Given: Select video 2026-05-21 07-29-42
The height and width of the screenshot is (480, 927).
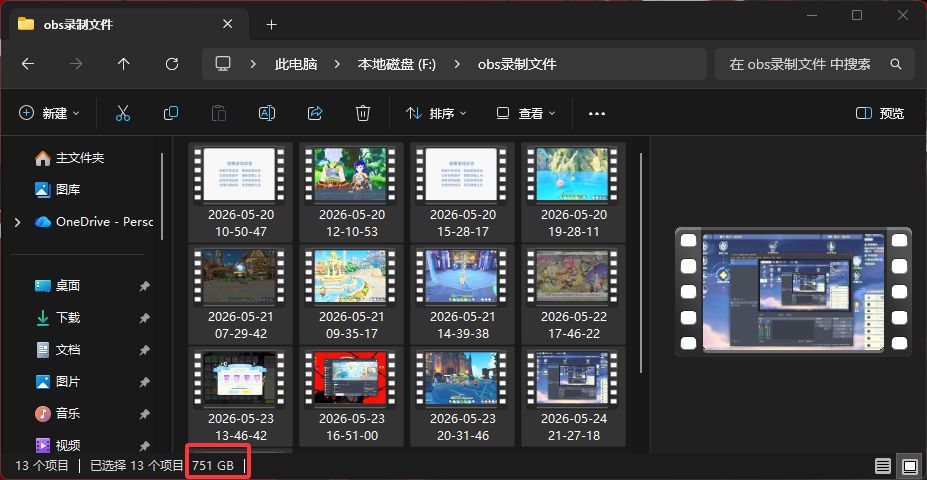Looking at the screenshot, I should [241, 294].
